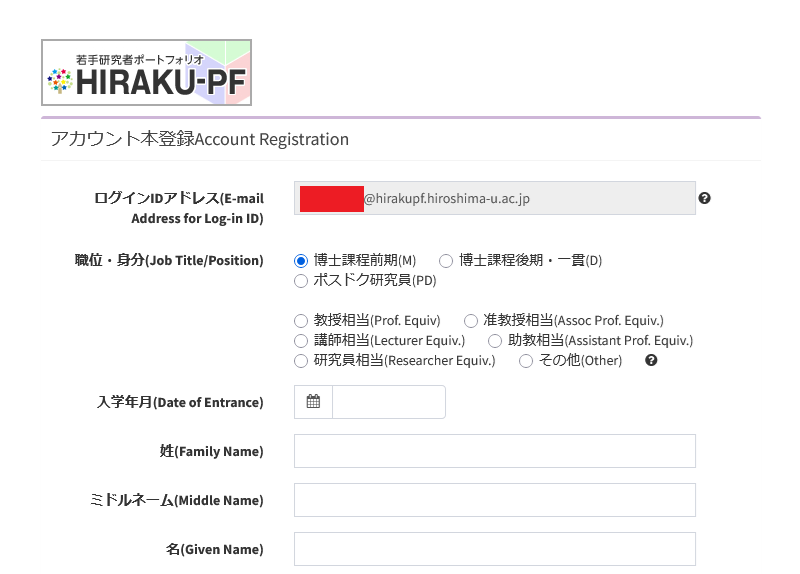Click the Family Name input field
800x574 pixels.
pos(495,451)
